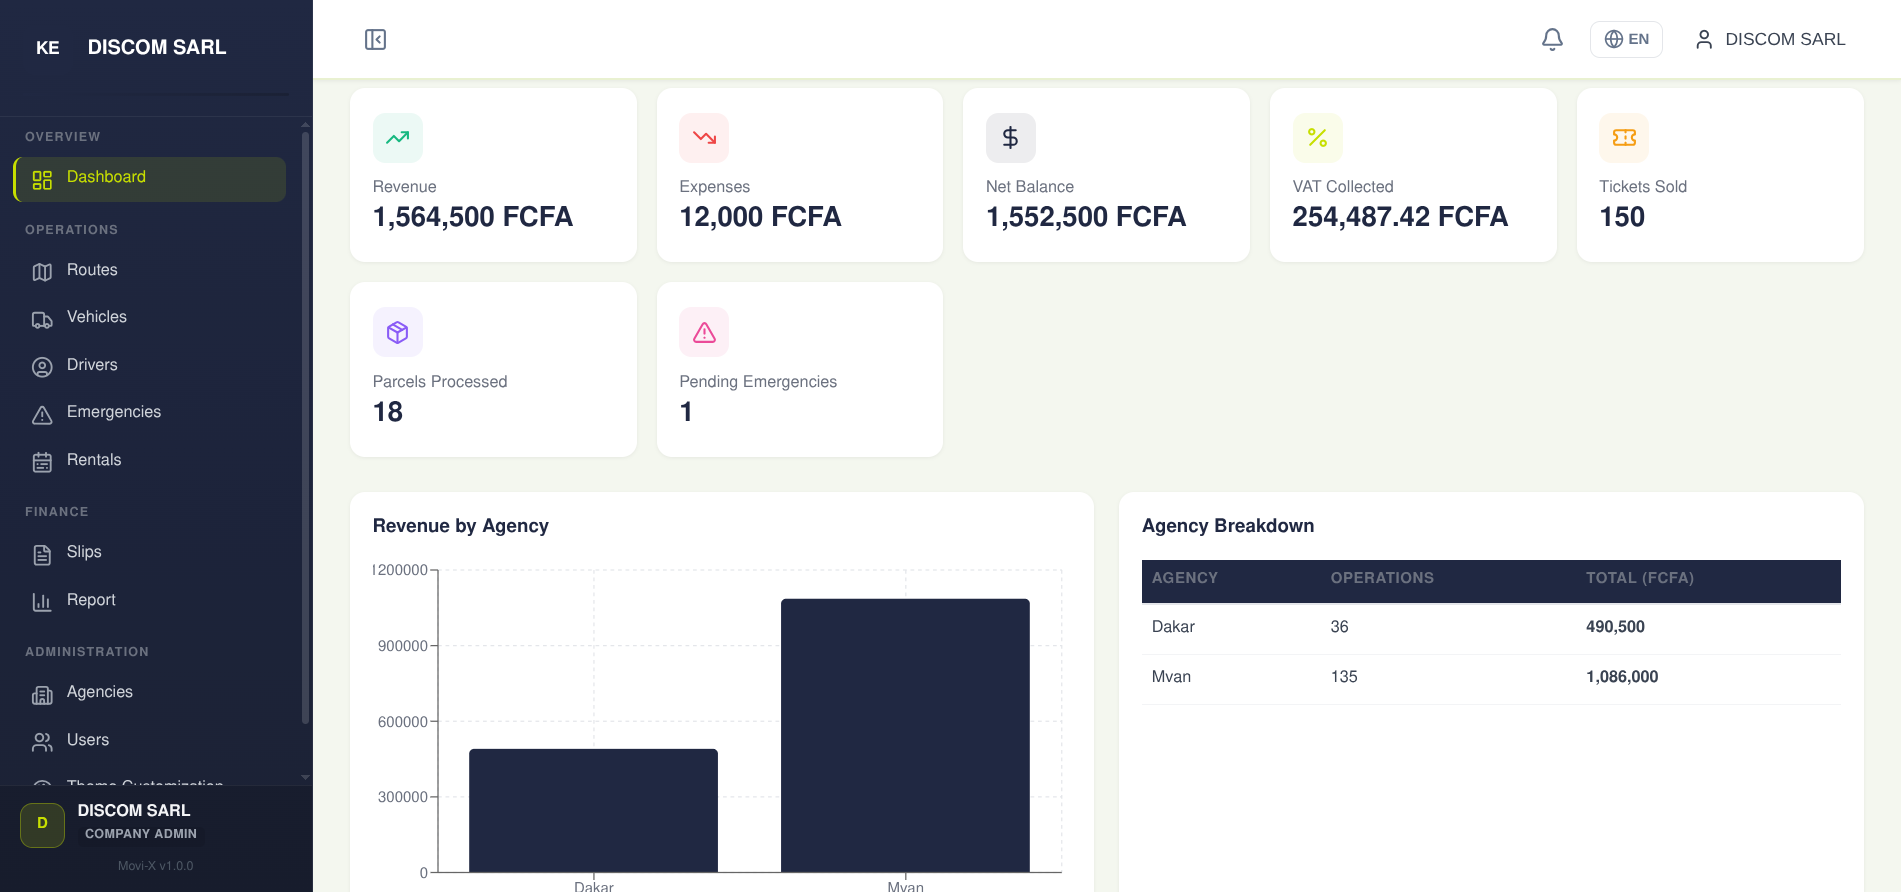The height and width of the screenshot is (892, 1901).
Task: Click the AGENCY column header
Action: point(1185,578)
